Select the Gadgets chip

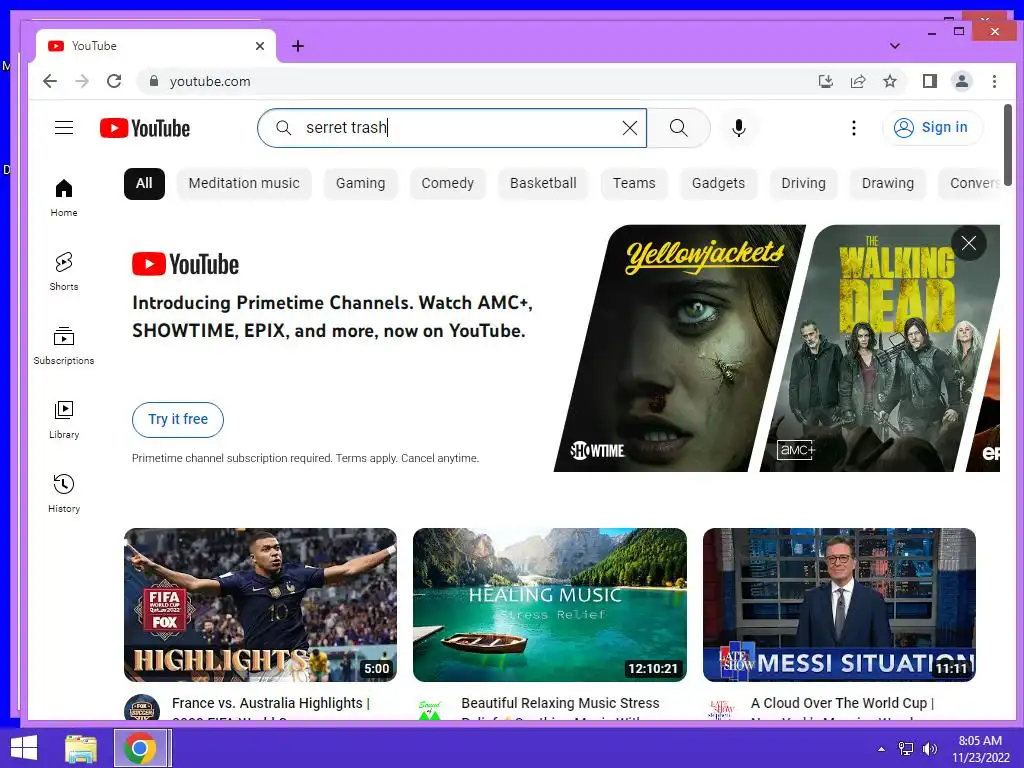pyautogui.click(x=718, y=184)
